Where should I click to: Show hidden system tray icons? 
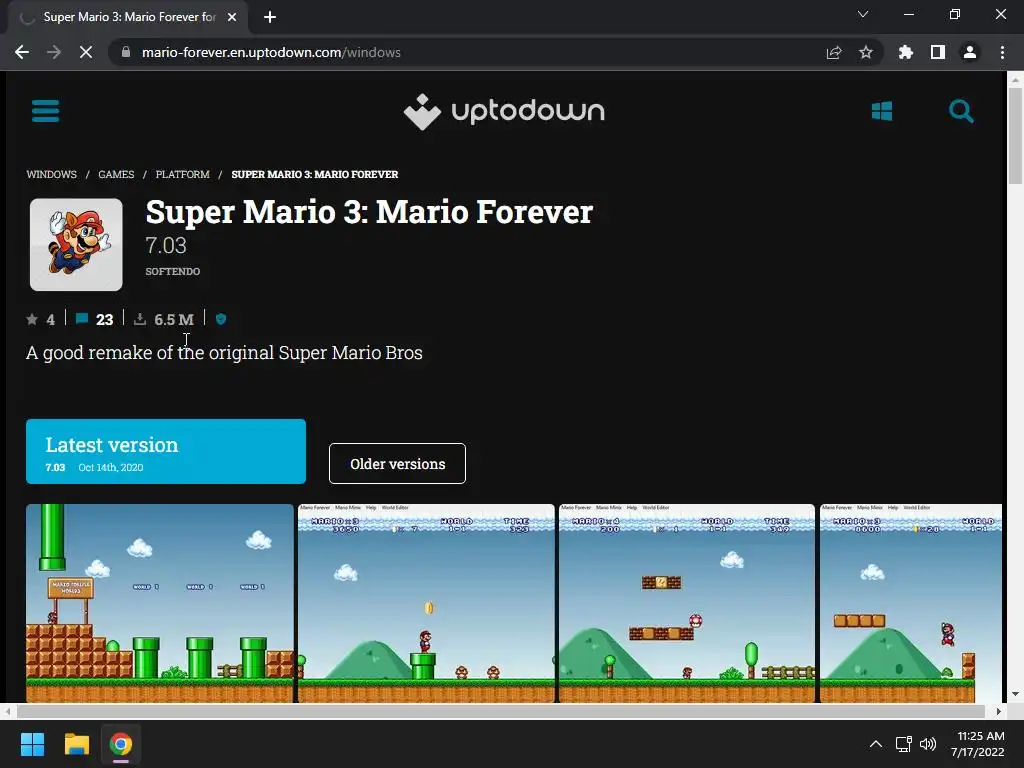[x=876, y=744]
